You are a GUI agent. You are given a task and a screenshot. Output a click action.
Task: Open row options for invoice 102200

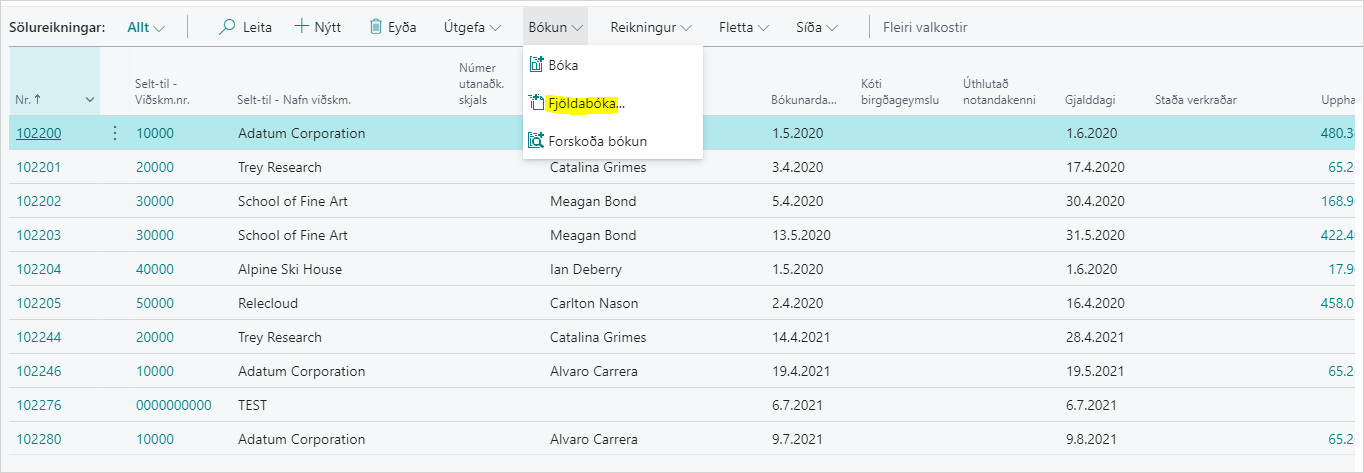pyautogui.click(x=114, y=133)
